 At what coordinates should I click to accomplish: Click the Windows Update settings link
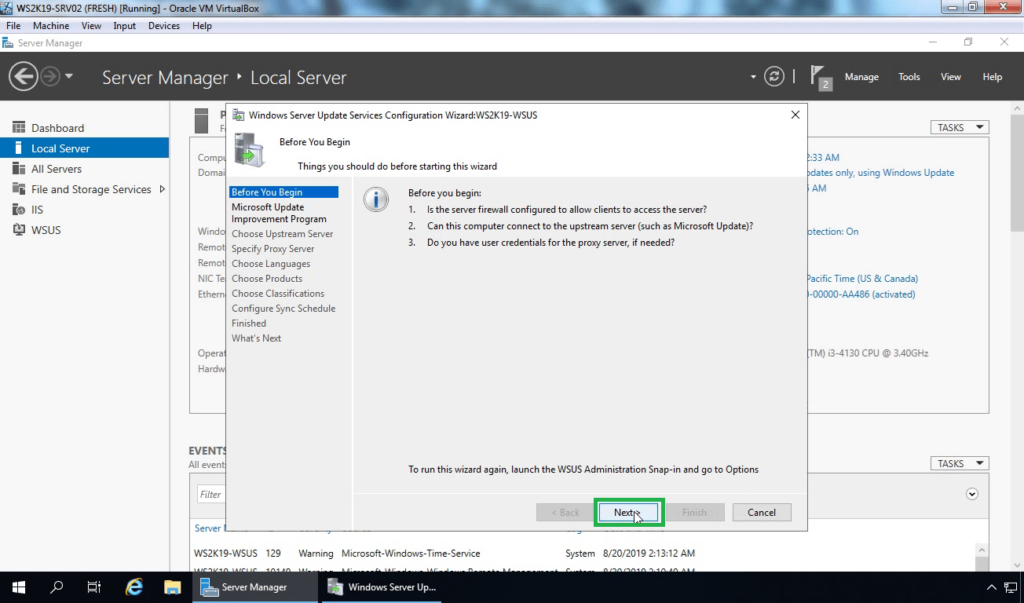[880, 172]
